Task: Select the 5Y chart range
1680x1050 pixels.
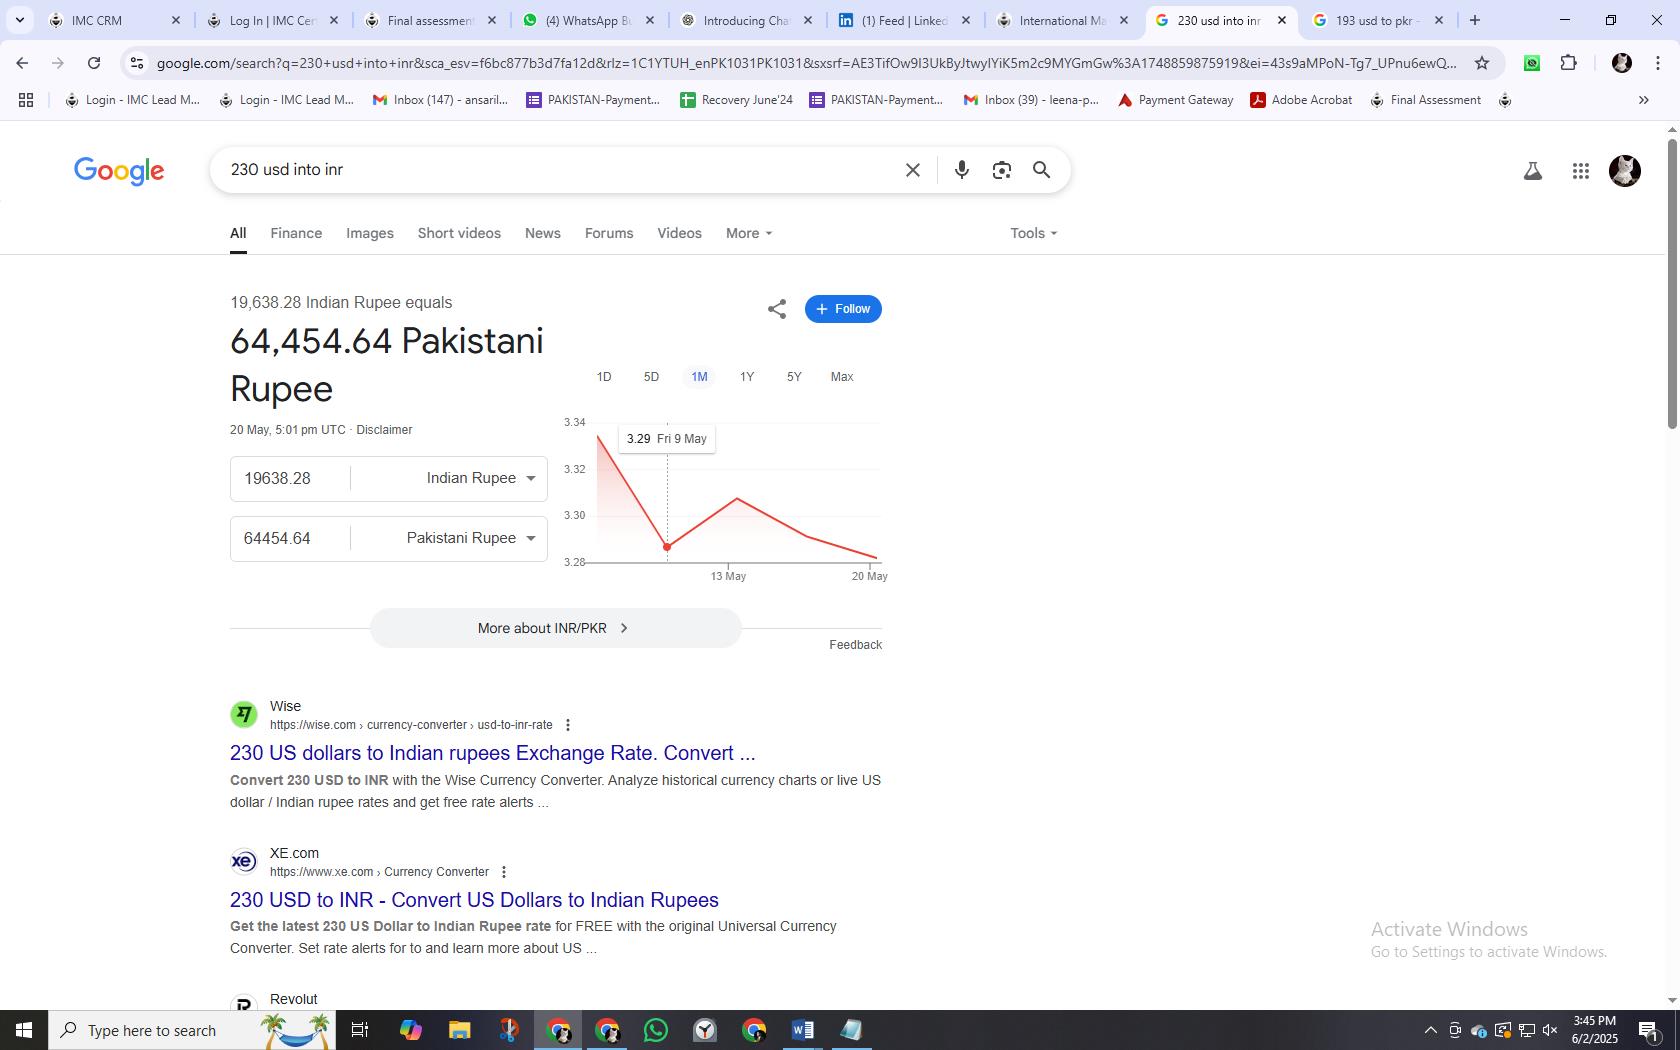Action: pos(794,377)
